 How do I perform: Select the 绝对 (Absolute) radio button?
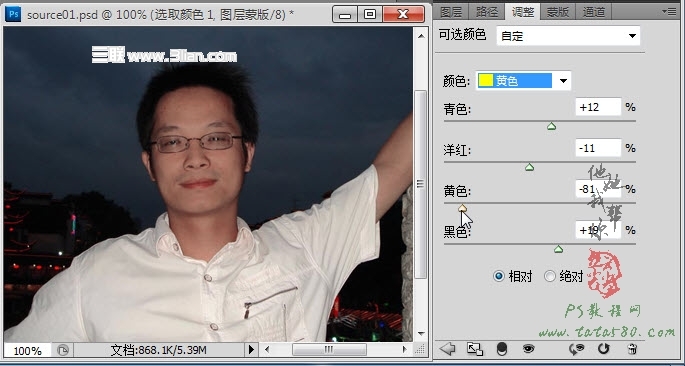click(550, 276)
